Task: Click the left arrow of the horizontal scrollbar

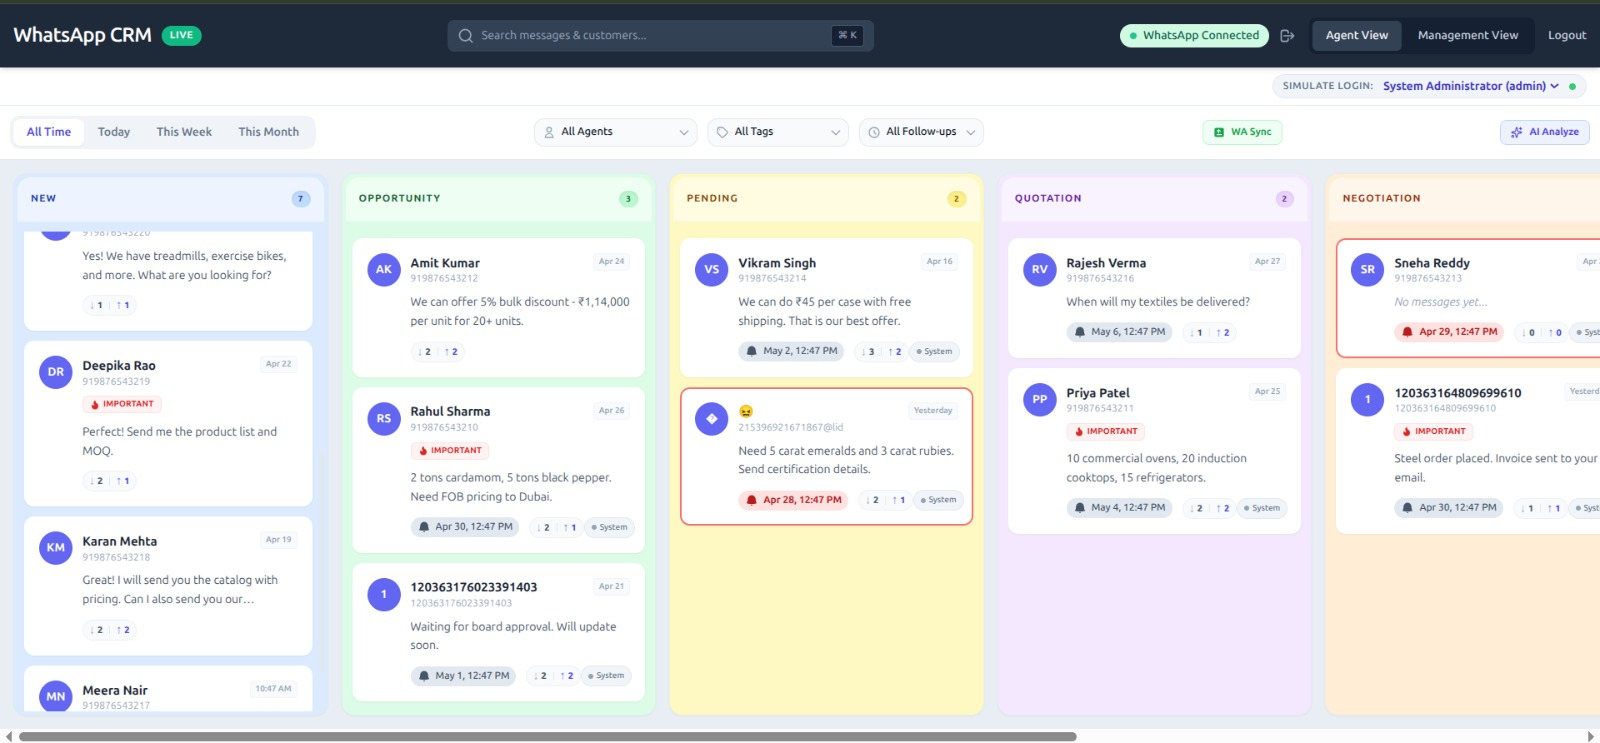Action: 8,737
